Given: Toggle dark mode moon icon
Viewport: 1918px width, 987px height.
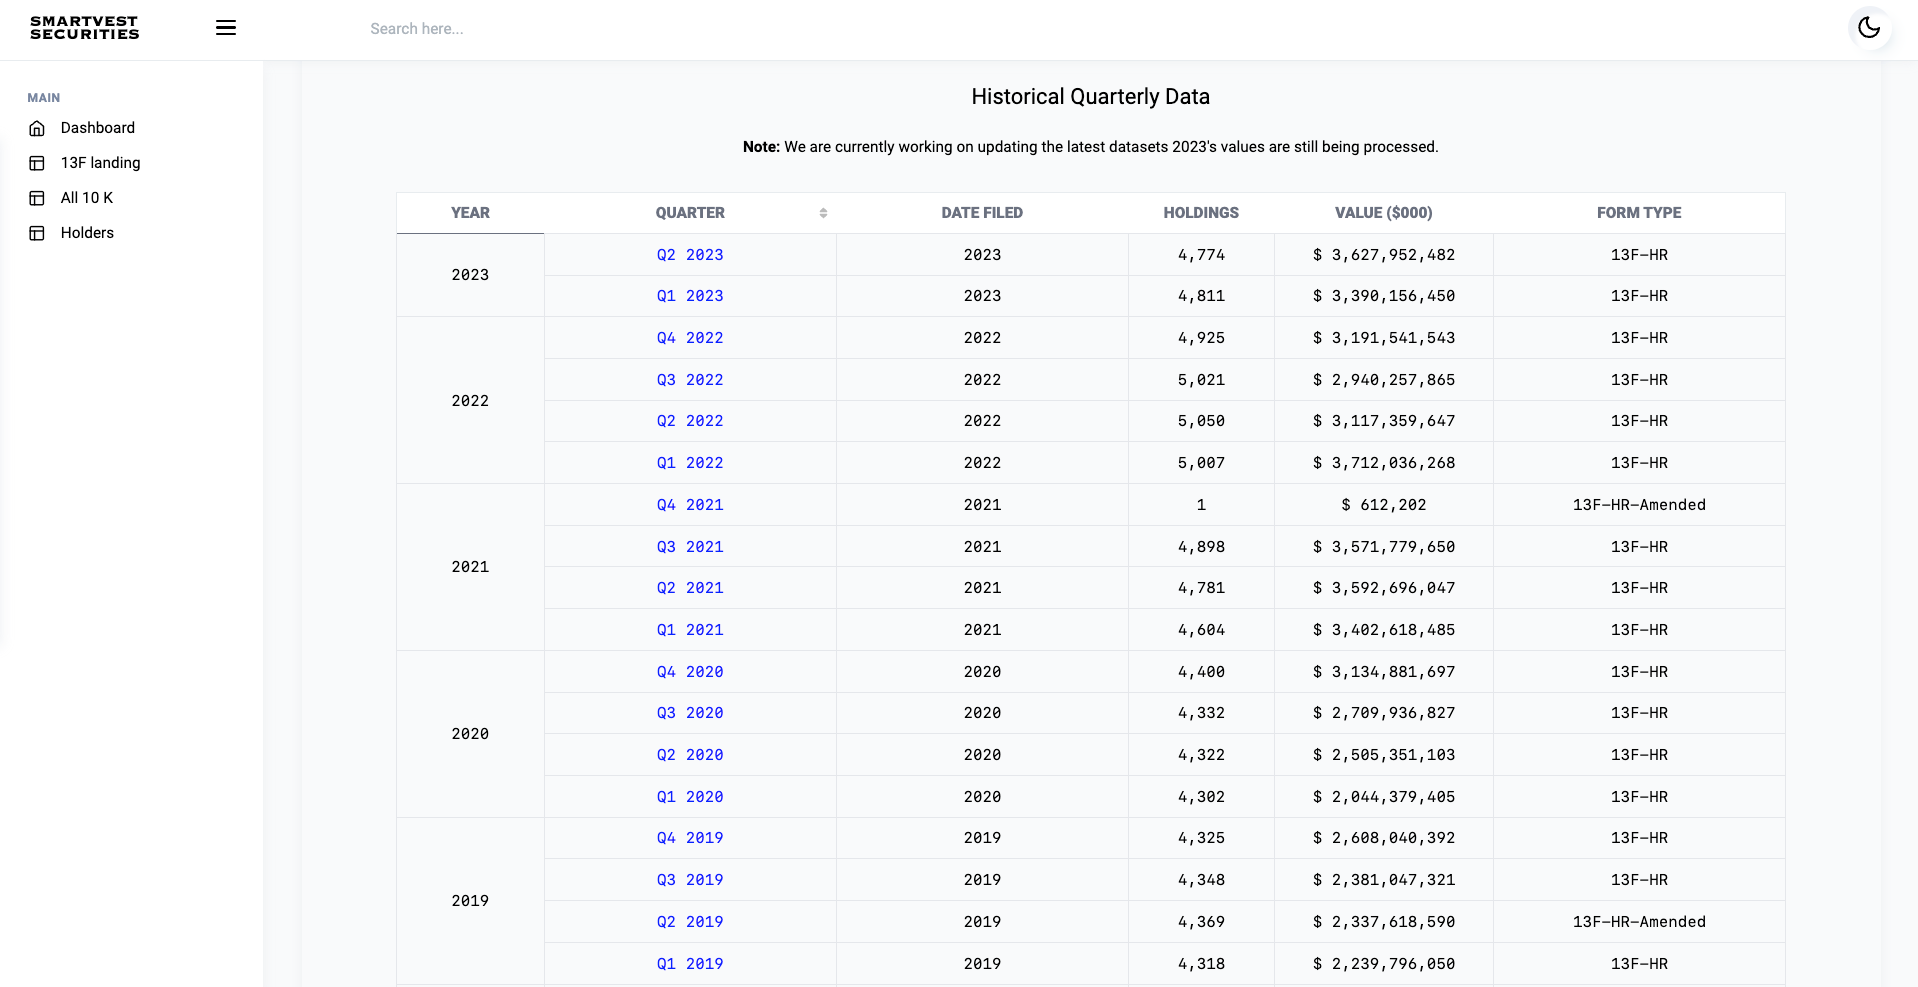Looking at the screenshot, I should coord(1868,28).
